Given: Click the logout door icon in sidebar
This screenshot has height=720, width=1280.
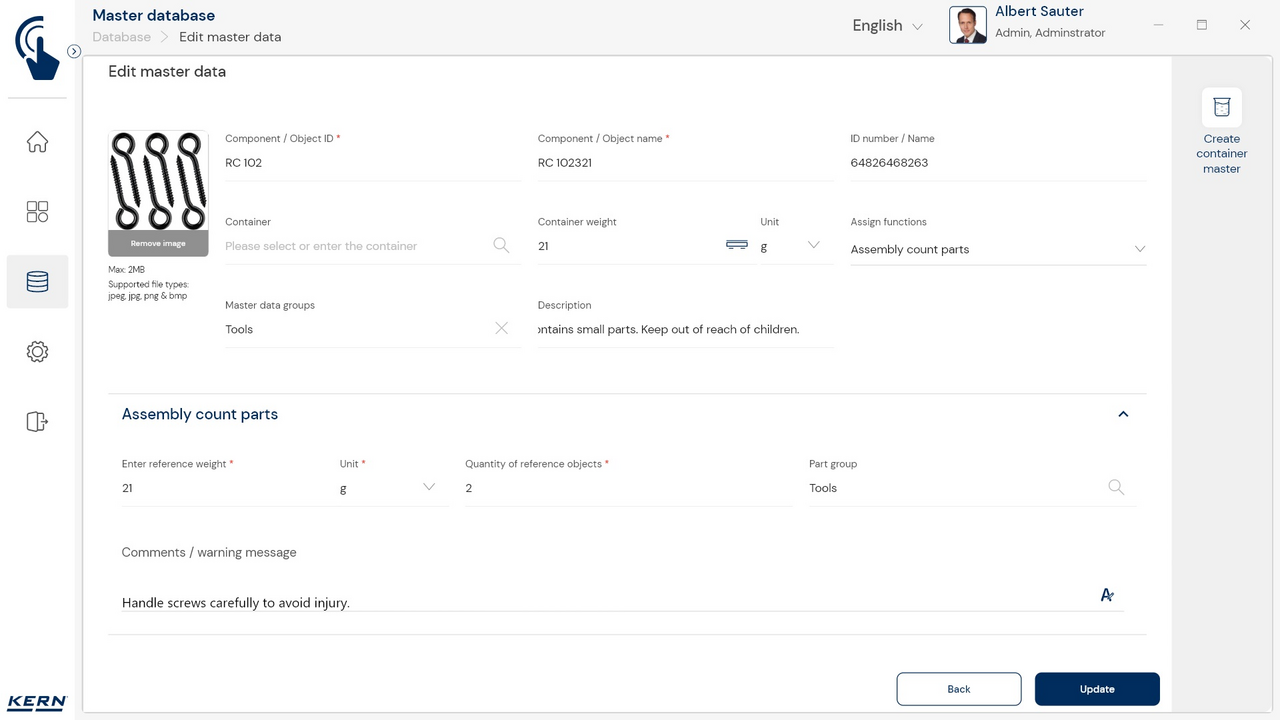Looking at the screenshot, I should click(x=37, y=422).
